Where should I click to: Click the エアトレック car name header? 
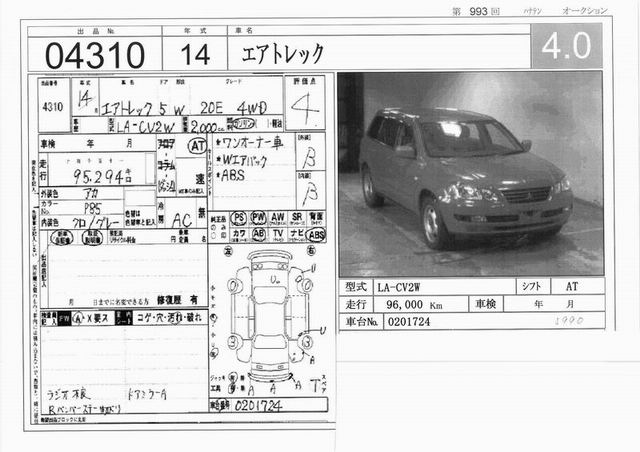point(285,53)
